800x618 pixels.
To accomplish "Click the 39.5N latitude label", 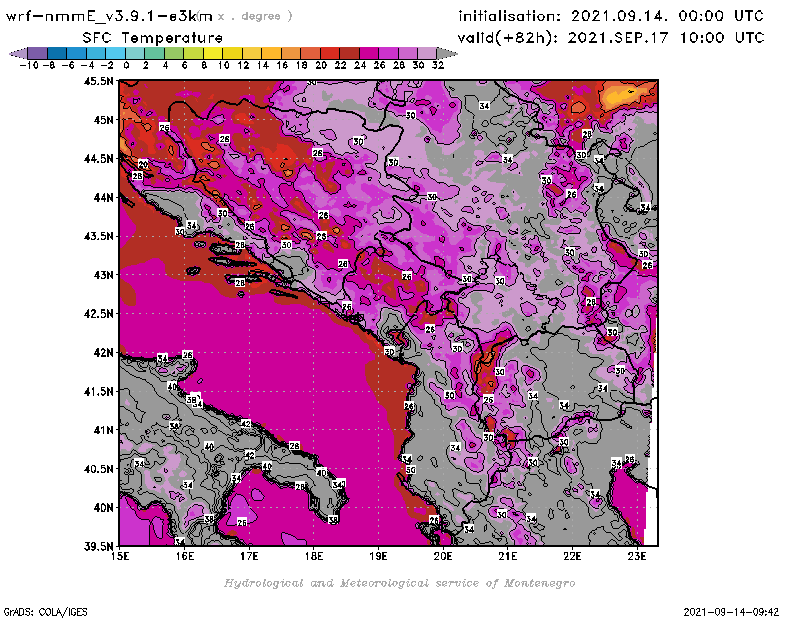I will click(x=98, y=547).
